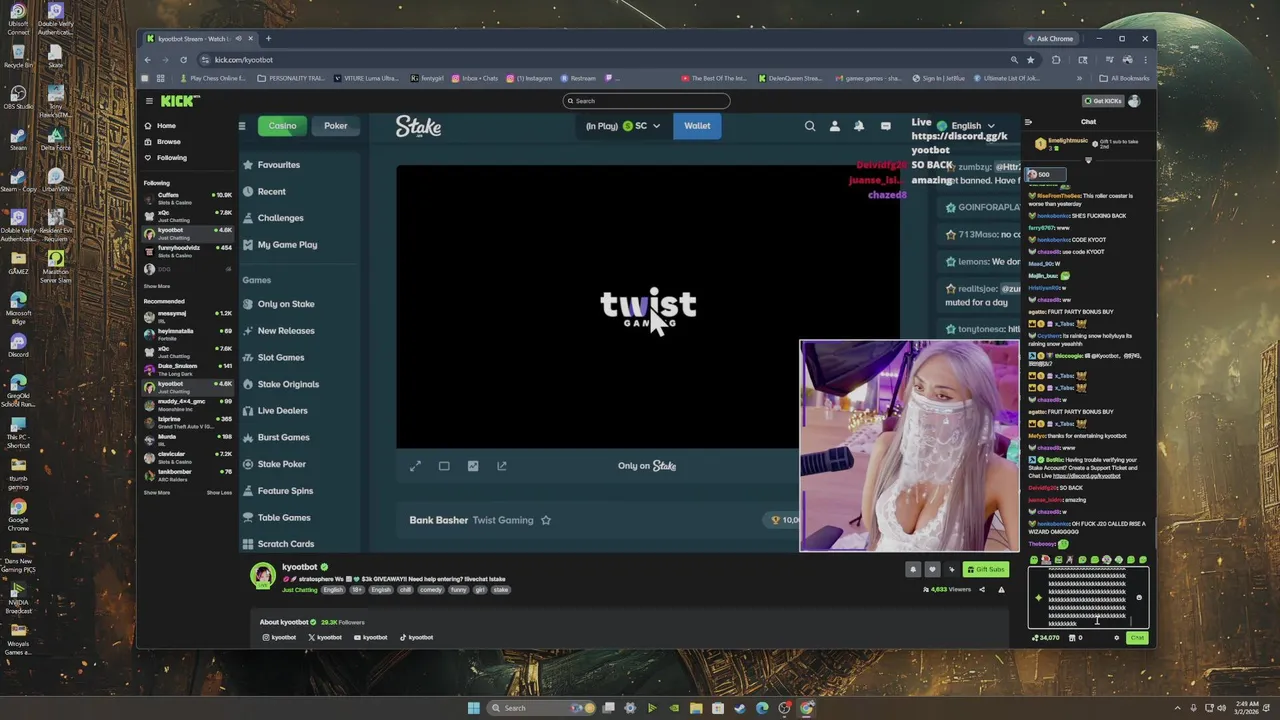Collapse Recommended list with Show Less

click(219, 493)
